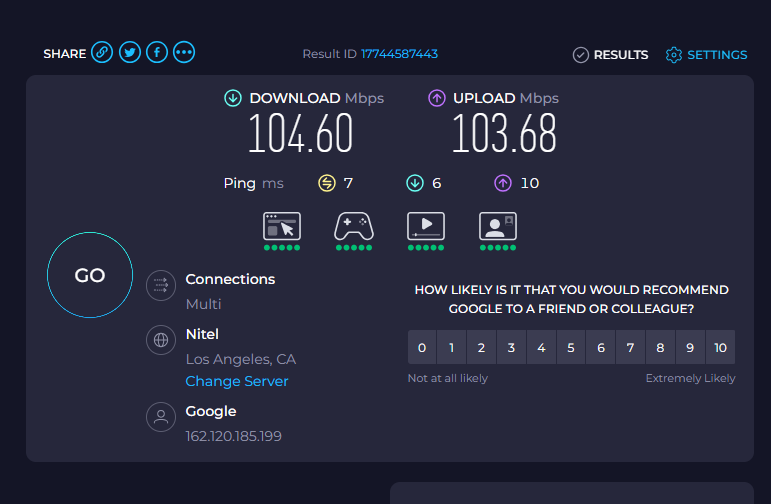Open the RESULTS tab
The height and width of the screenshot is (504, 771).
tap(611, 55)
